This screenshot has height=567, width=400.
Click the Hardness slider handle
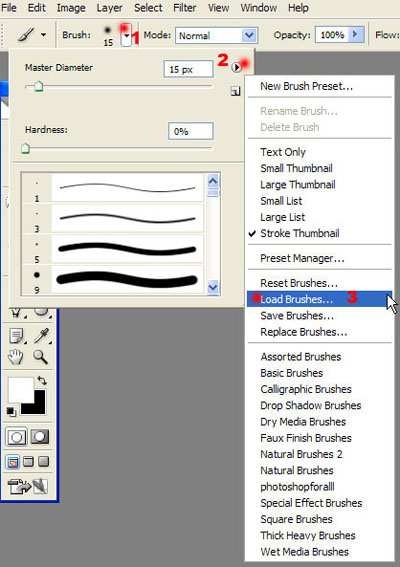coord(25,148)
